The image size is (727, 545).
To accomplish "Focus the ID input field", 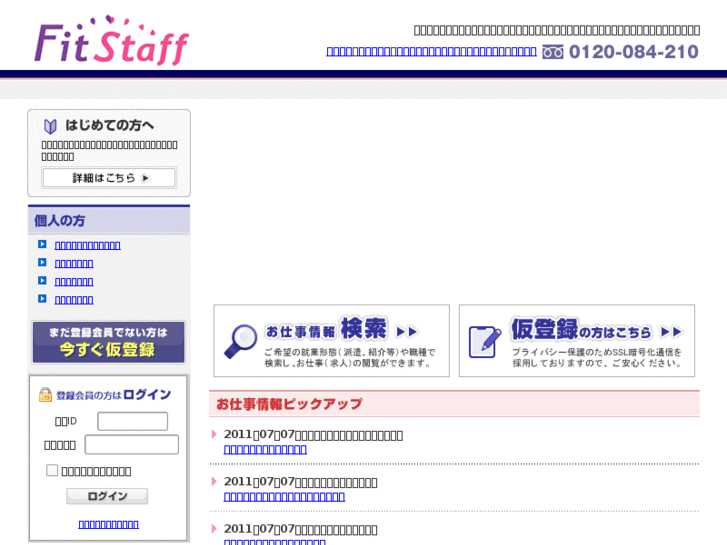I will pos(133,421).
